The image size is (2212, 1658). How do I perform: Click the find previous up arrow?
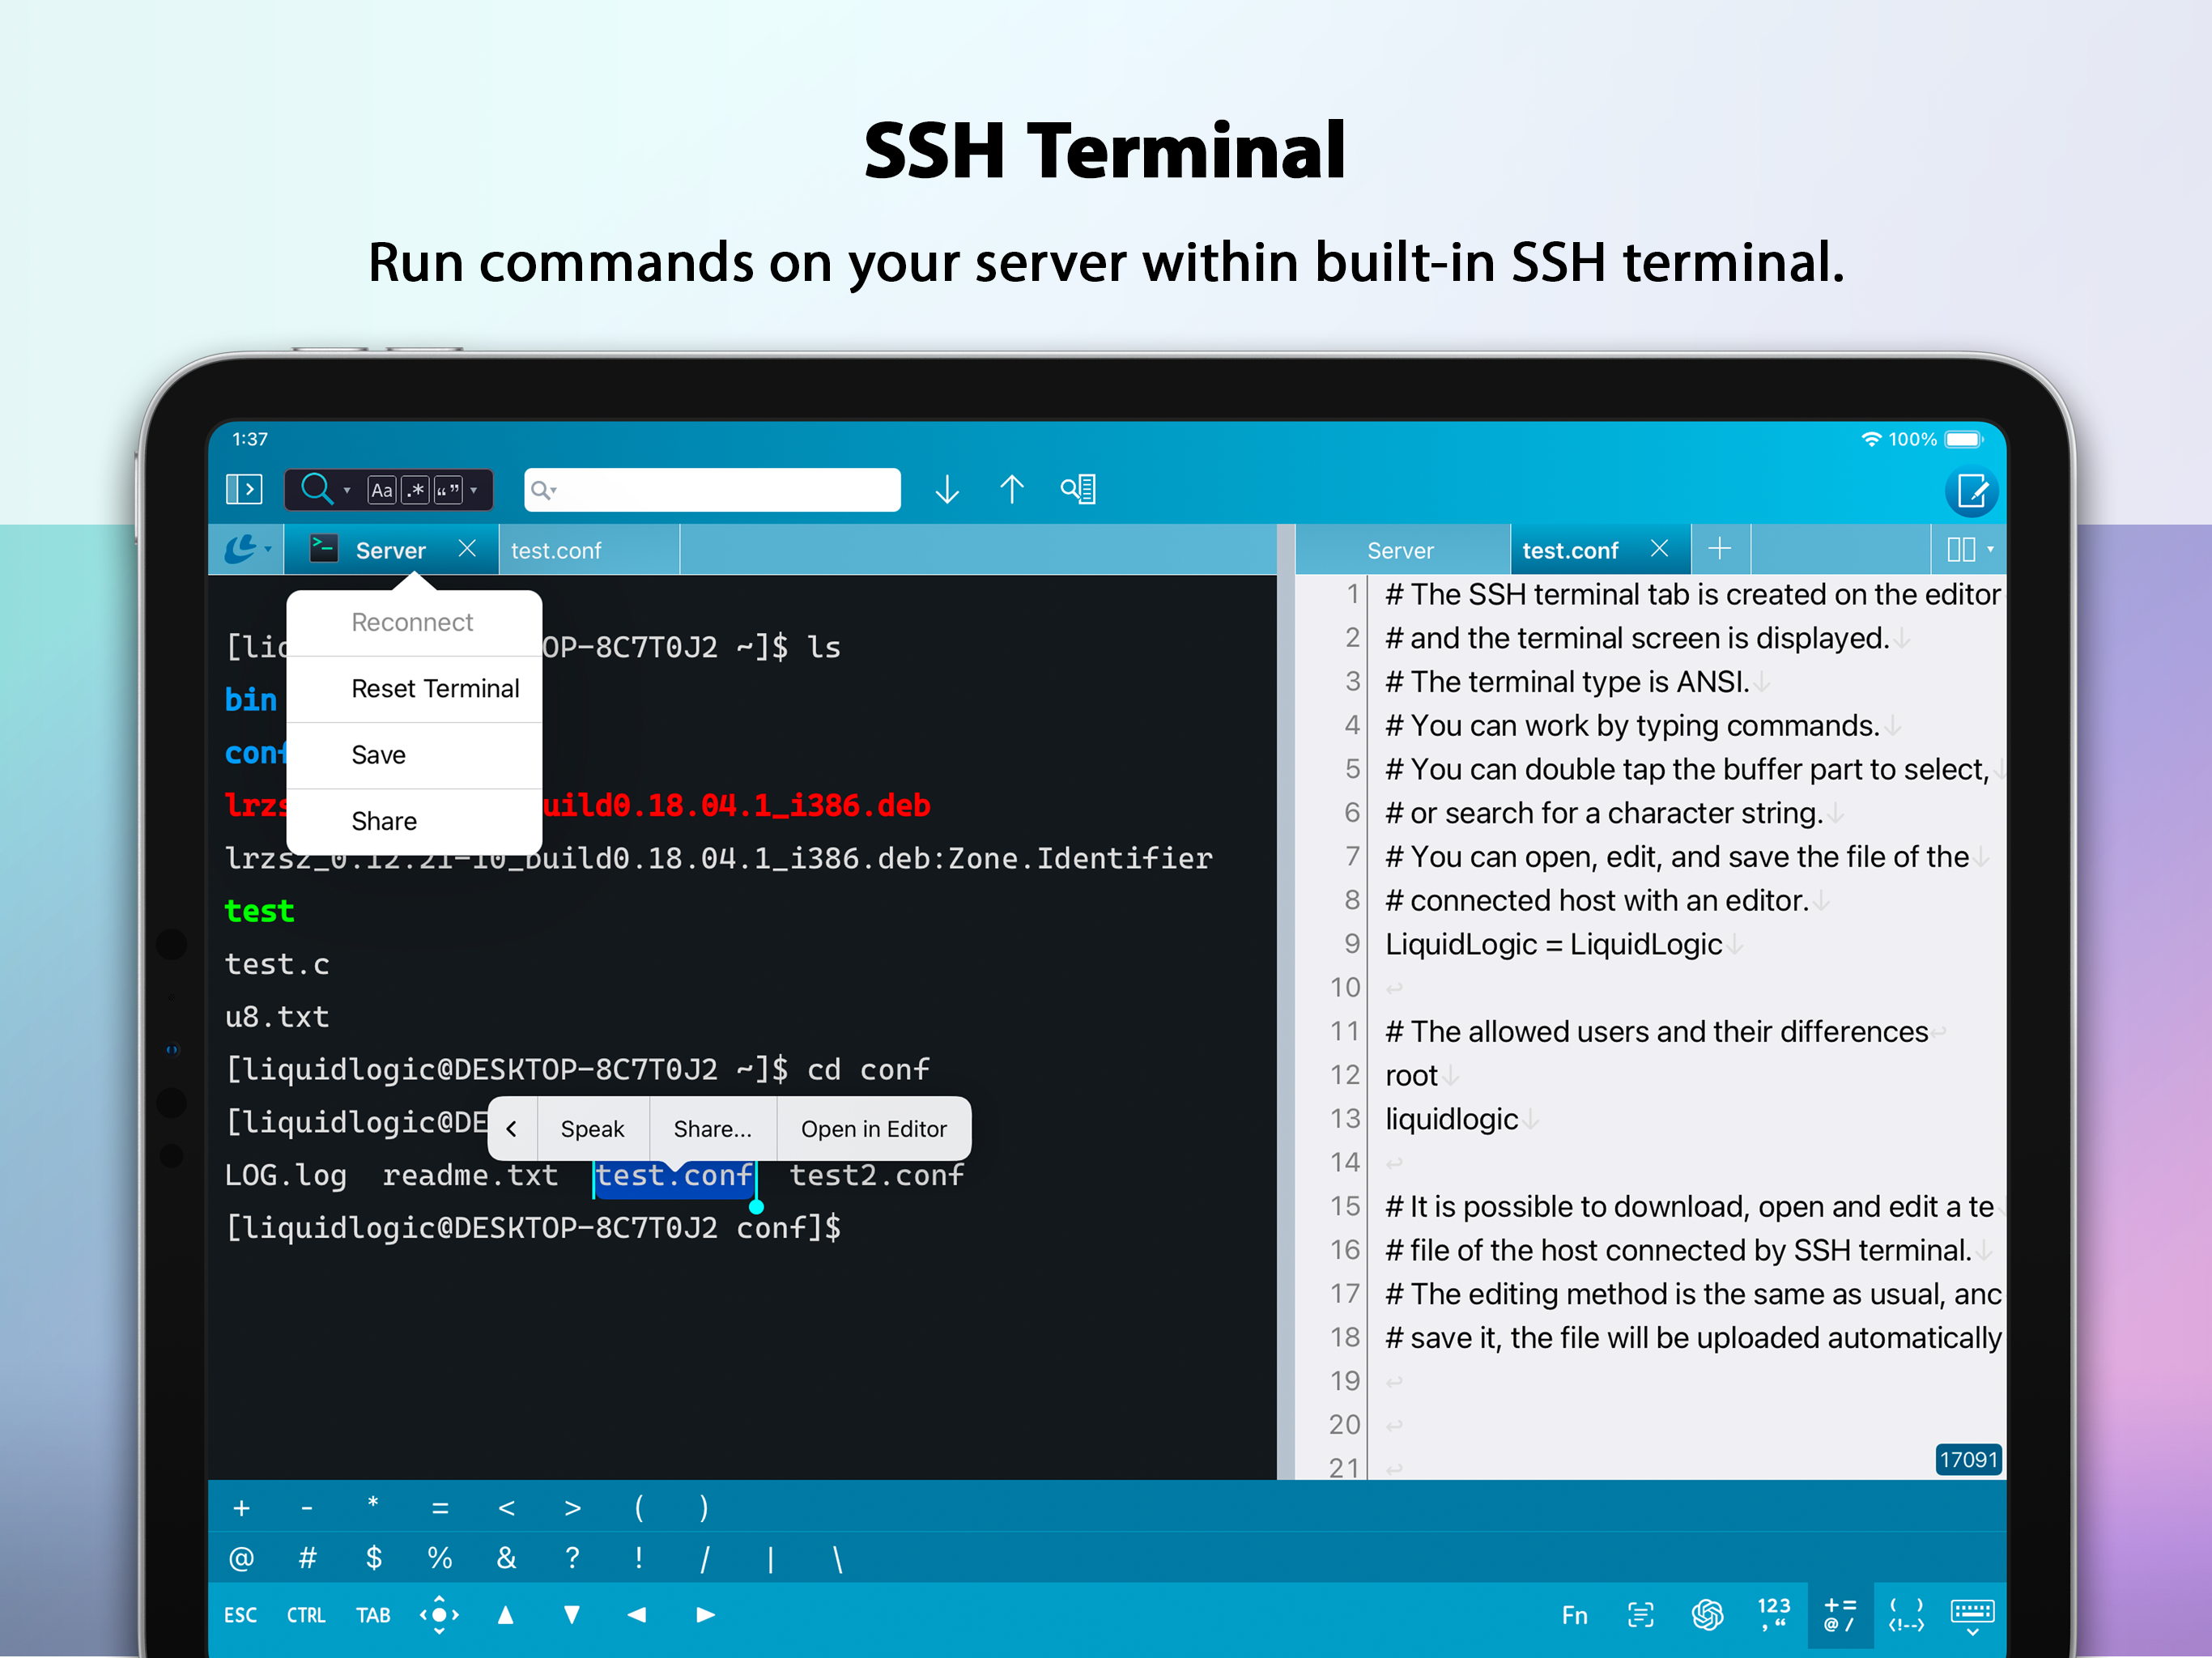[1012, 489]
